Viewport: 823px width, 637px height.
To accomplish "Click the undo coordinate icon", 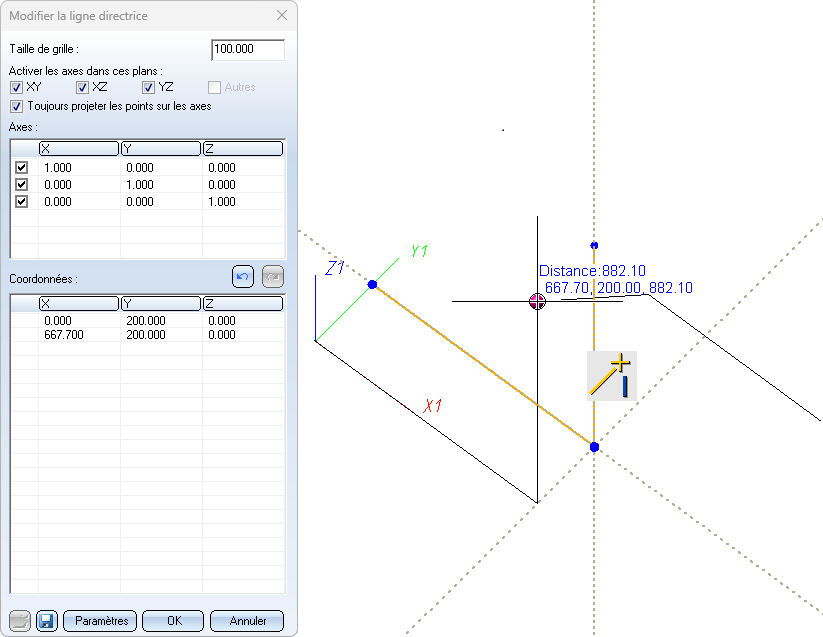I will tap(243, 277).
